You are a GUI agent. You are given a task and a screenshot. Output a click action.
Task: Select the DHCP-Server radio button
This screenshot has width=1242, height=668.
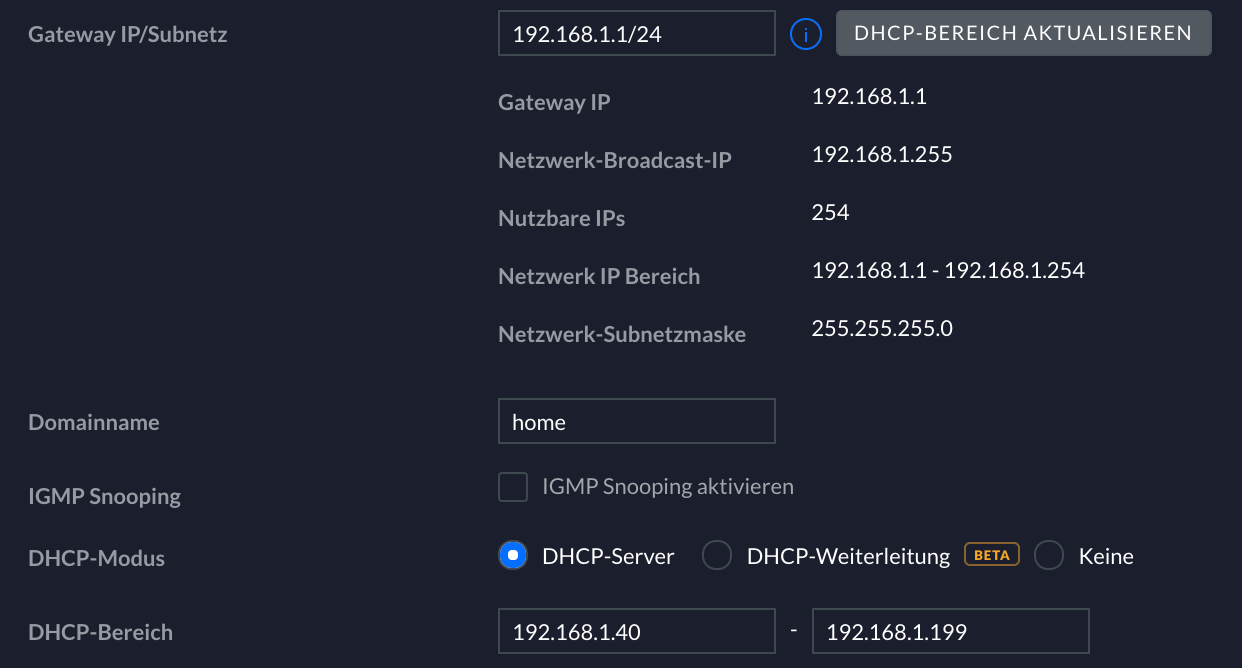(x=513, y=556)
